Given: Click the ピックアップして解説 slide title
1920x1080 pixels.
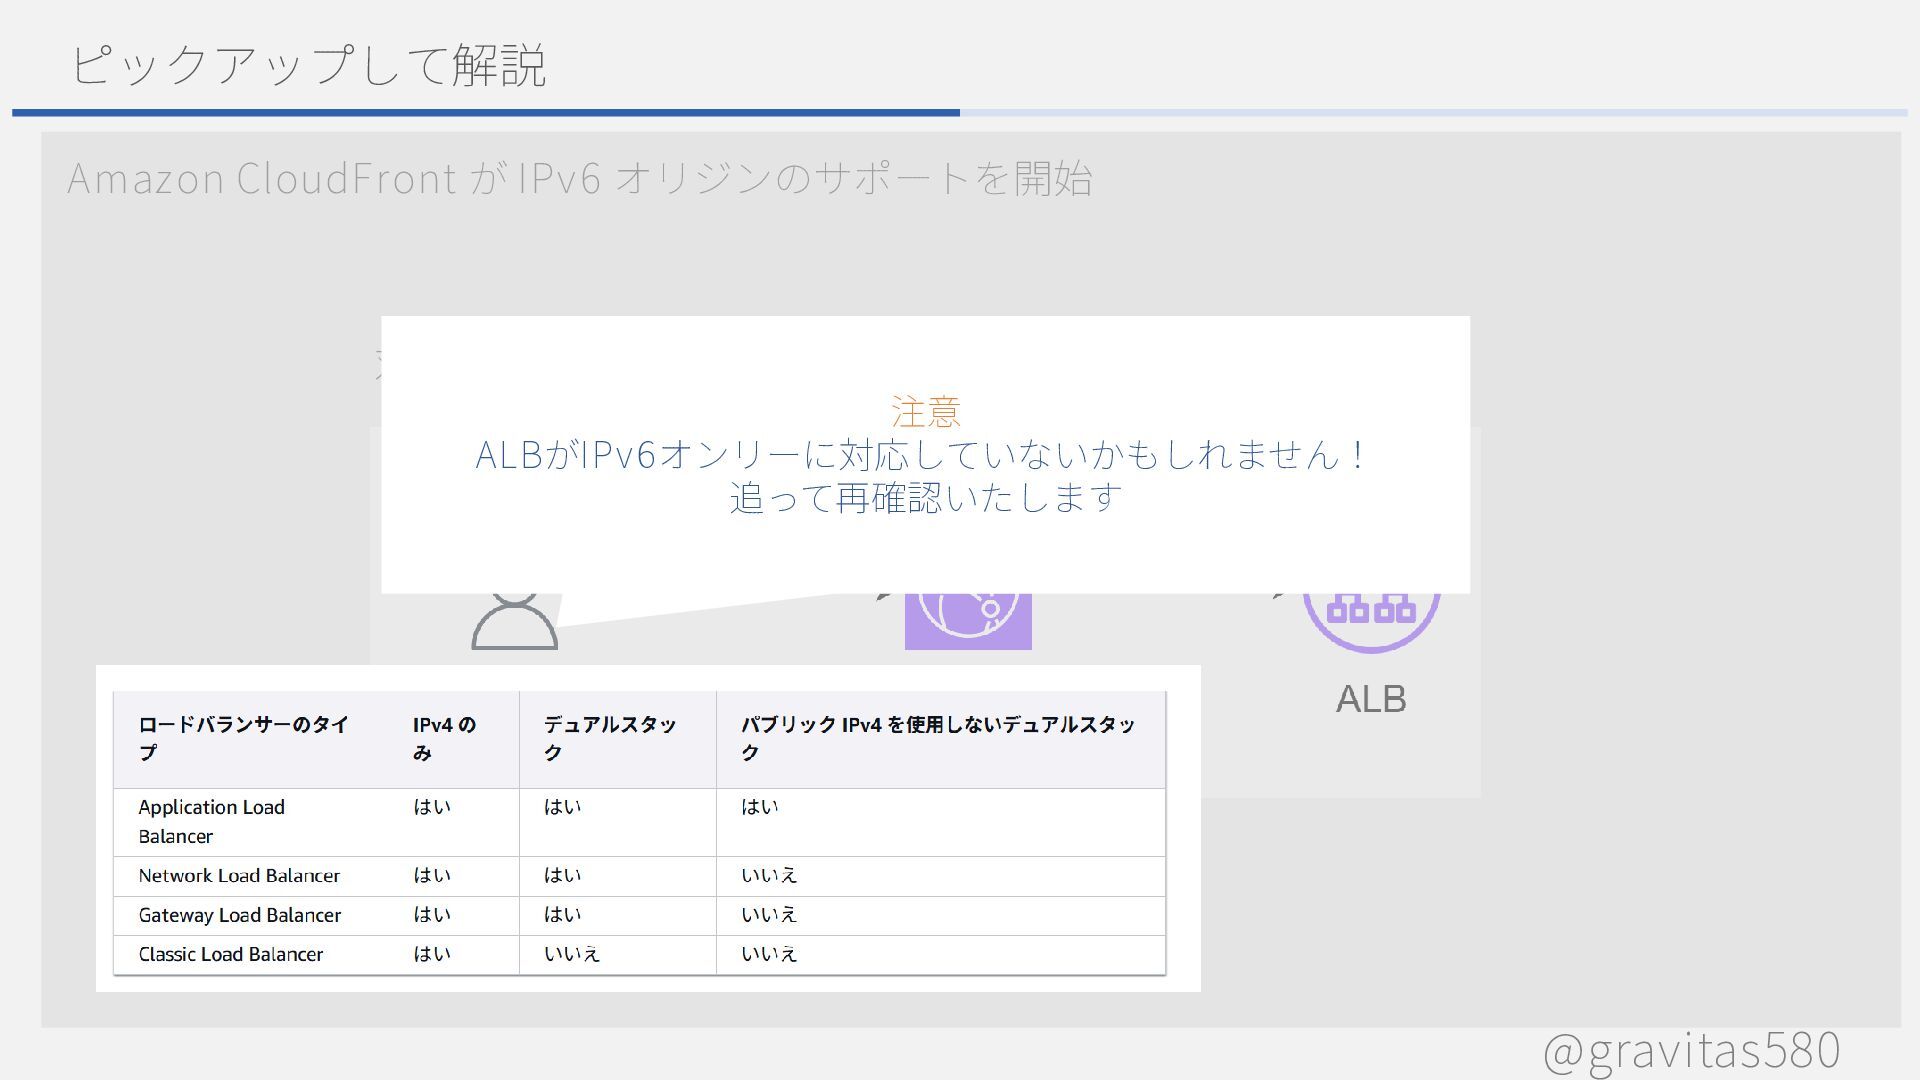Looking at the screenshot, I should [x=308, y=65].
